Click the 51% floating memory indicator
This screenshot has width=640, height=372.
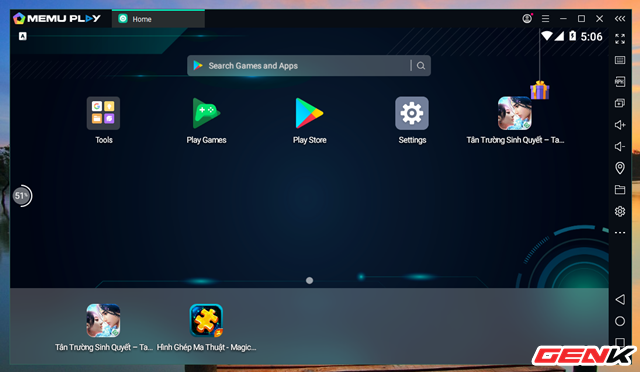tap(22, 196)
